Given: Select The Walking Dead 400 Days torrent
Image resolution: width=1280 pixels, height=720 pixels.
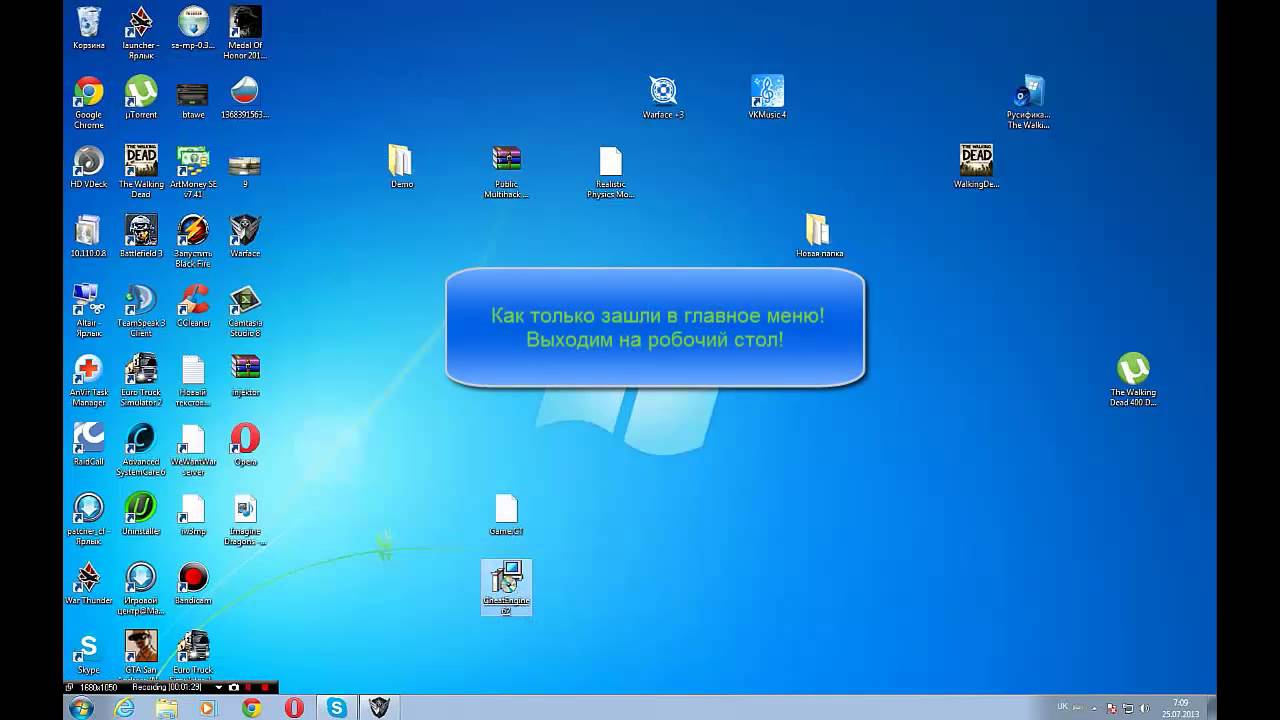Looking at the screenshot, I should (x=1133, y=380).
